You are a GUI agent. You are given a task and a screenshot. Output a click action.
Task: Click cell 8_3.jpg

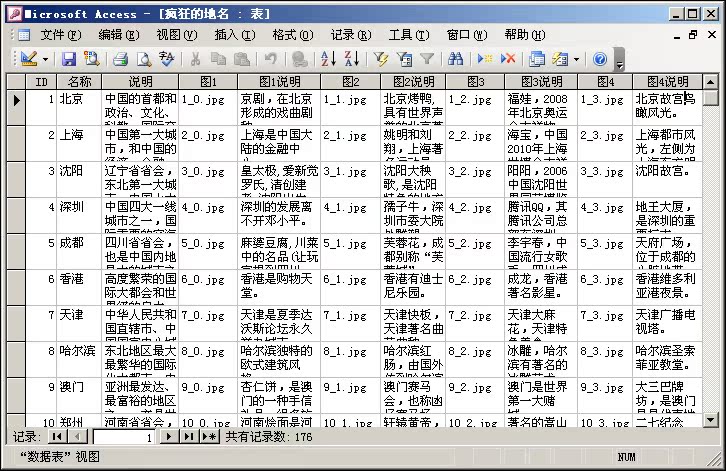point(605,359)
